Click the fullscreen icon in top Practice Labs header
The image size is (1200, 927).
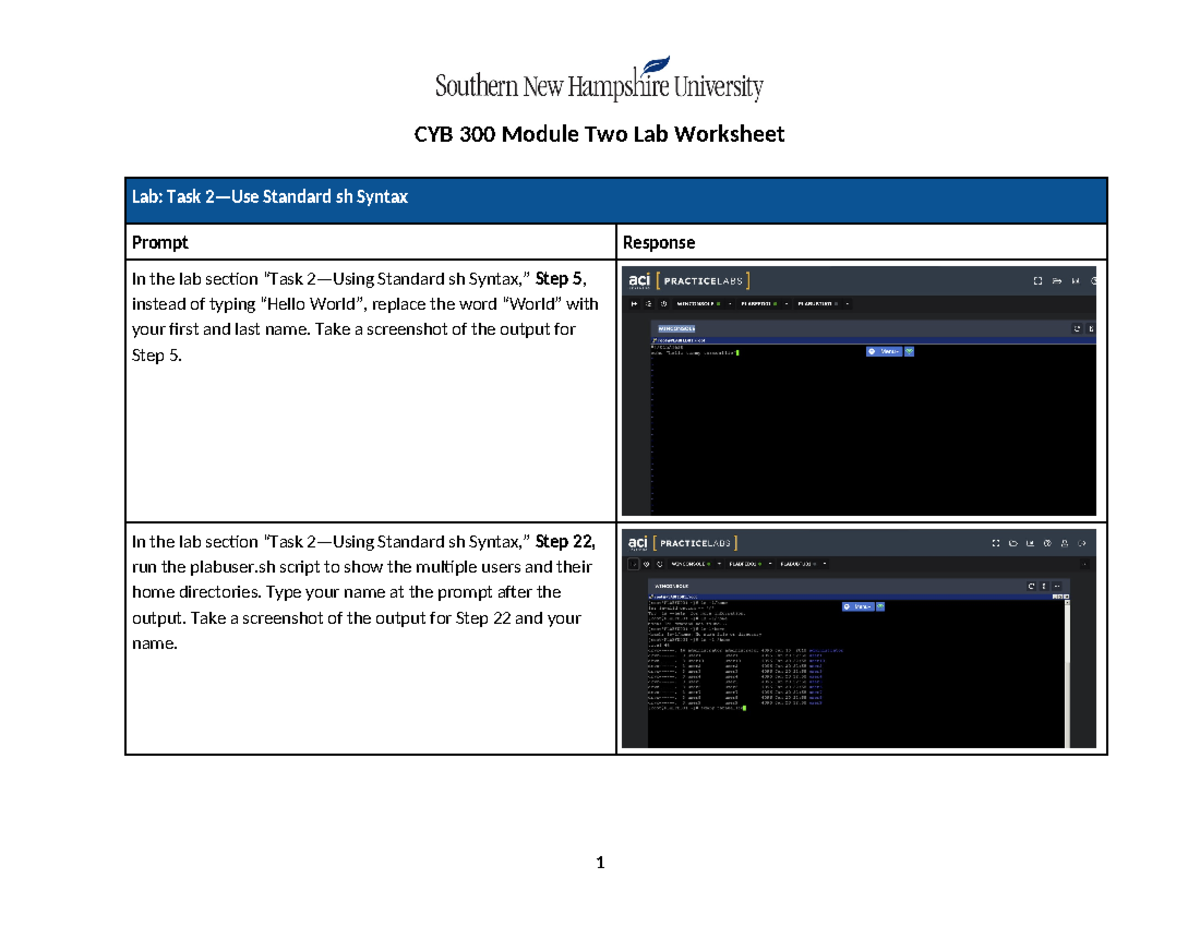[1038, 280]
